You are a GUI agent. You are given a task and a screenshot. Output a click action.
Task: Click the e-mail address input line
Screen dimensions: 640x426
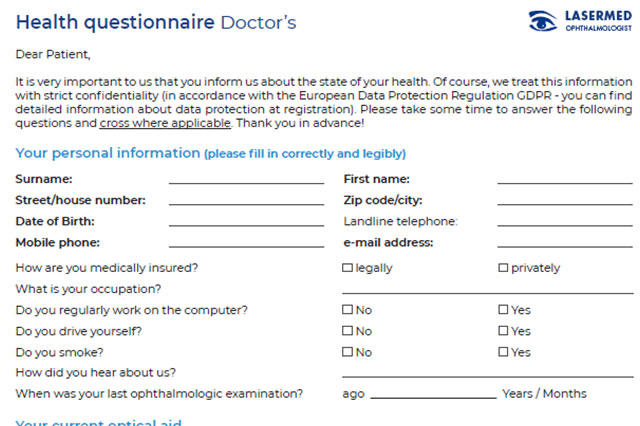tap(564, 243)
